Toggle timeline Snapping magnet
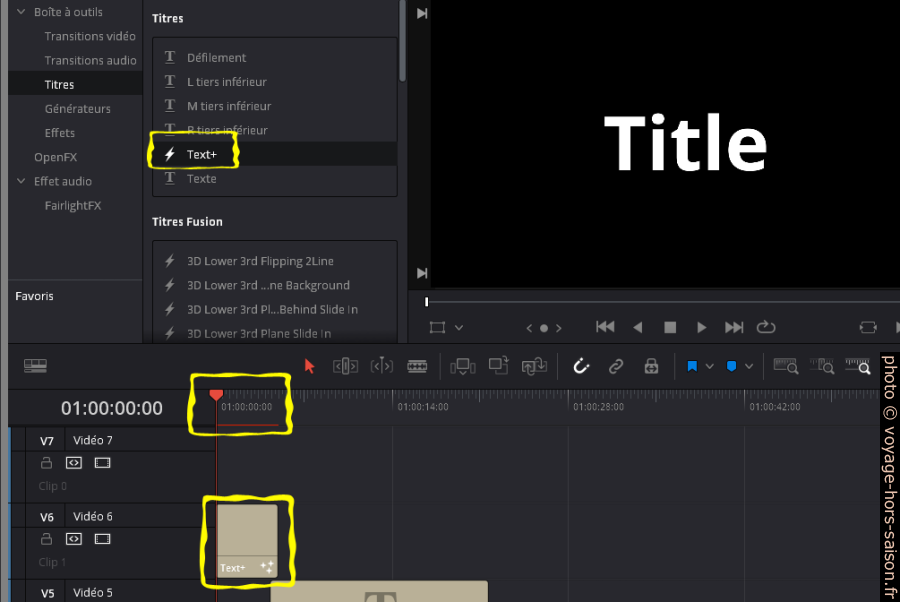The height and width of the screenshot is (602, 900). point(581,366)
